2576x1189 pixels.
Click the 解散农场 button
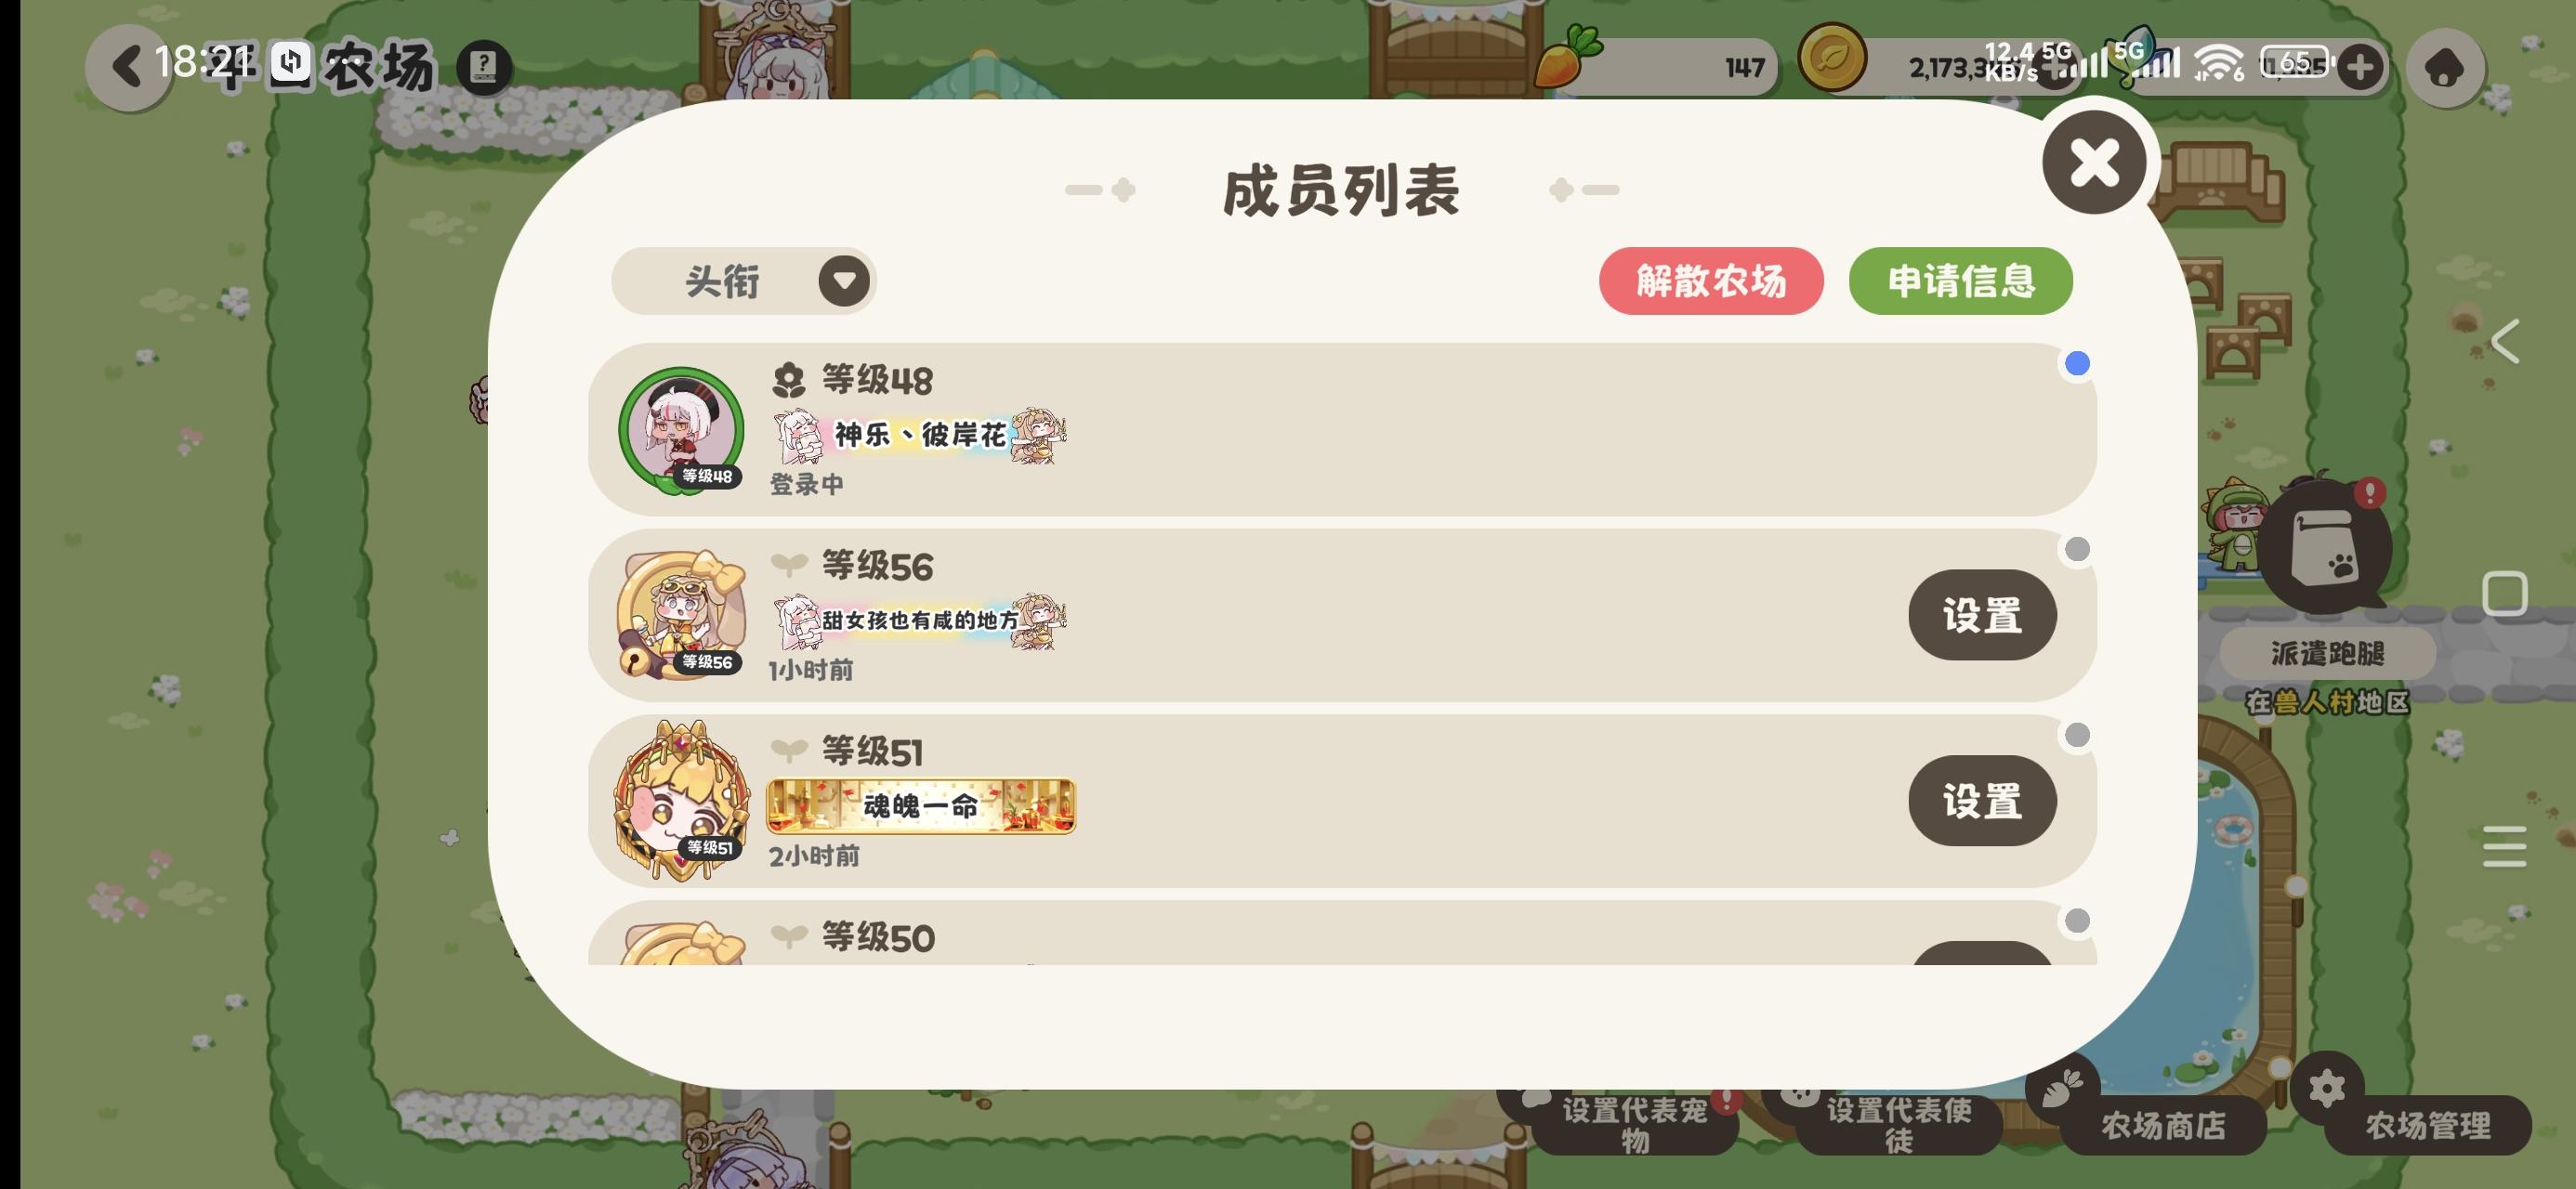1711,281
